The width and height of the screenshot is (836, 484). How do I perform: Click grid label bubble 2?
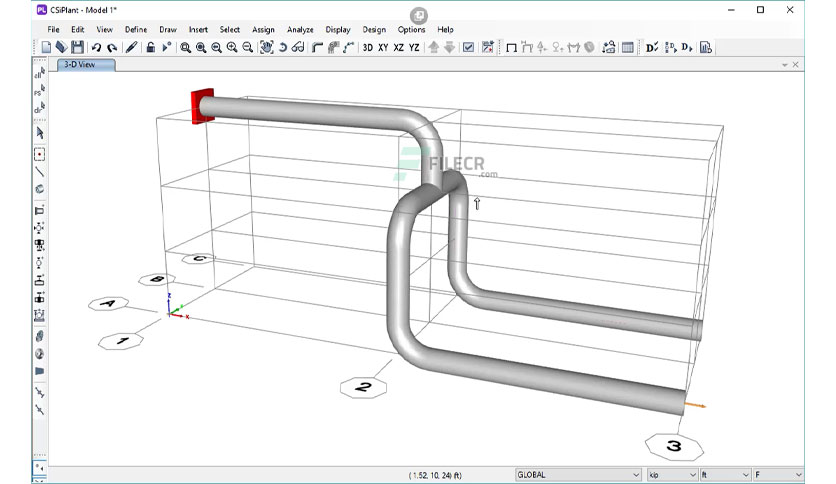point(364,387)
